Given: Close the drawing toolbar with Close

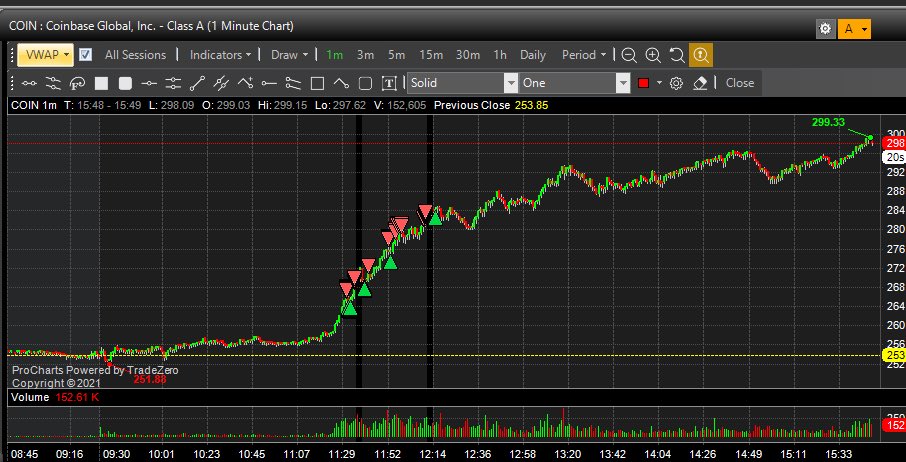Looking at the screenshot, I should (x=740, y=83).
